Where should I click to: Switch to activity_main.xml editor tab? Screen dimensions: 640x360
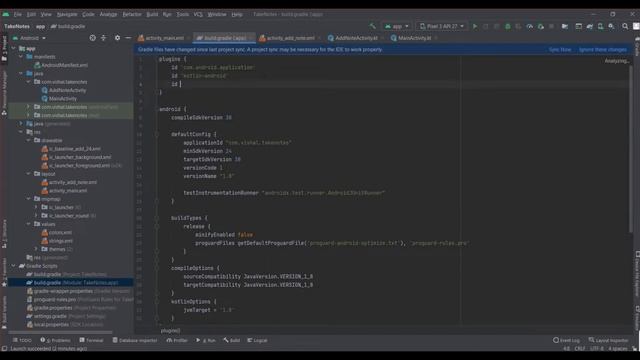click(x=164, y=38)
